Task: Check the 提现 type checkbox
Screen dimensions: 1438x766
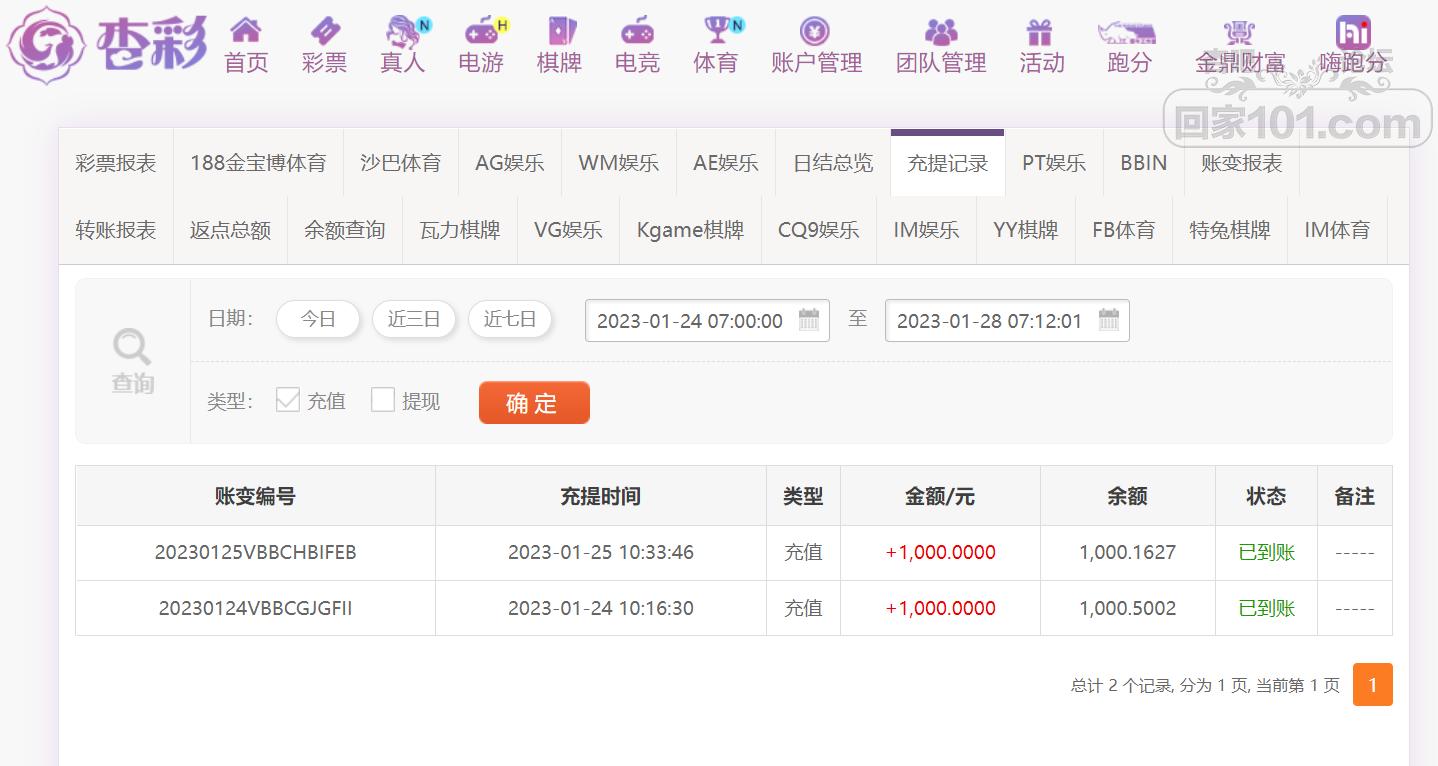Action: [x=383, y=400]
